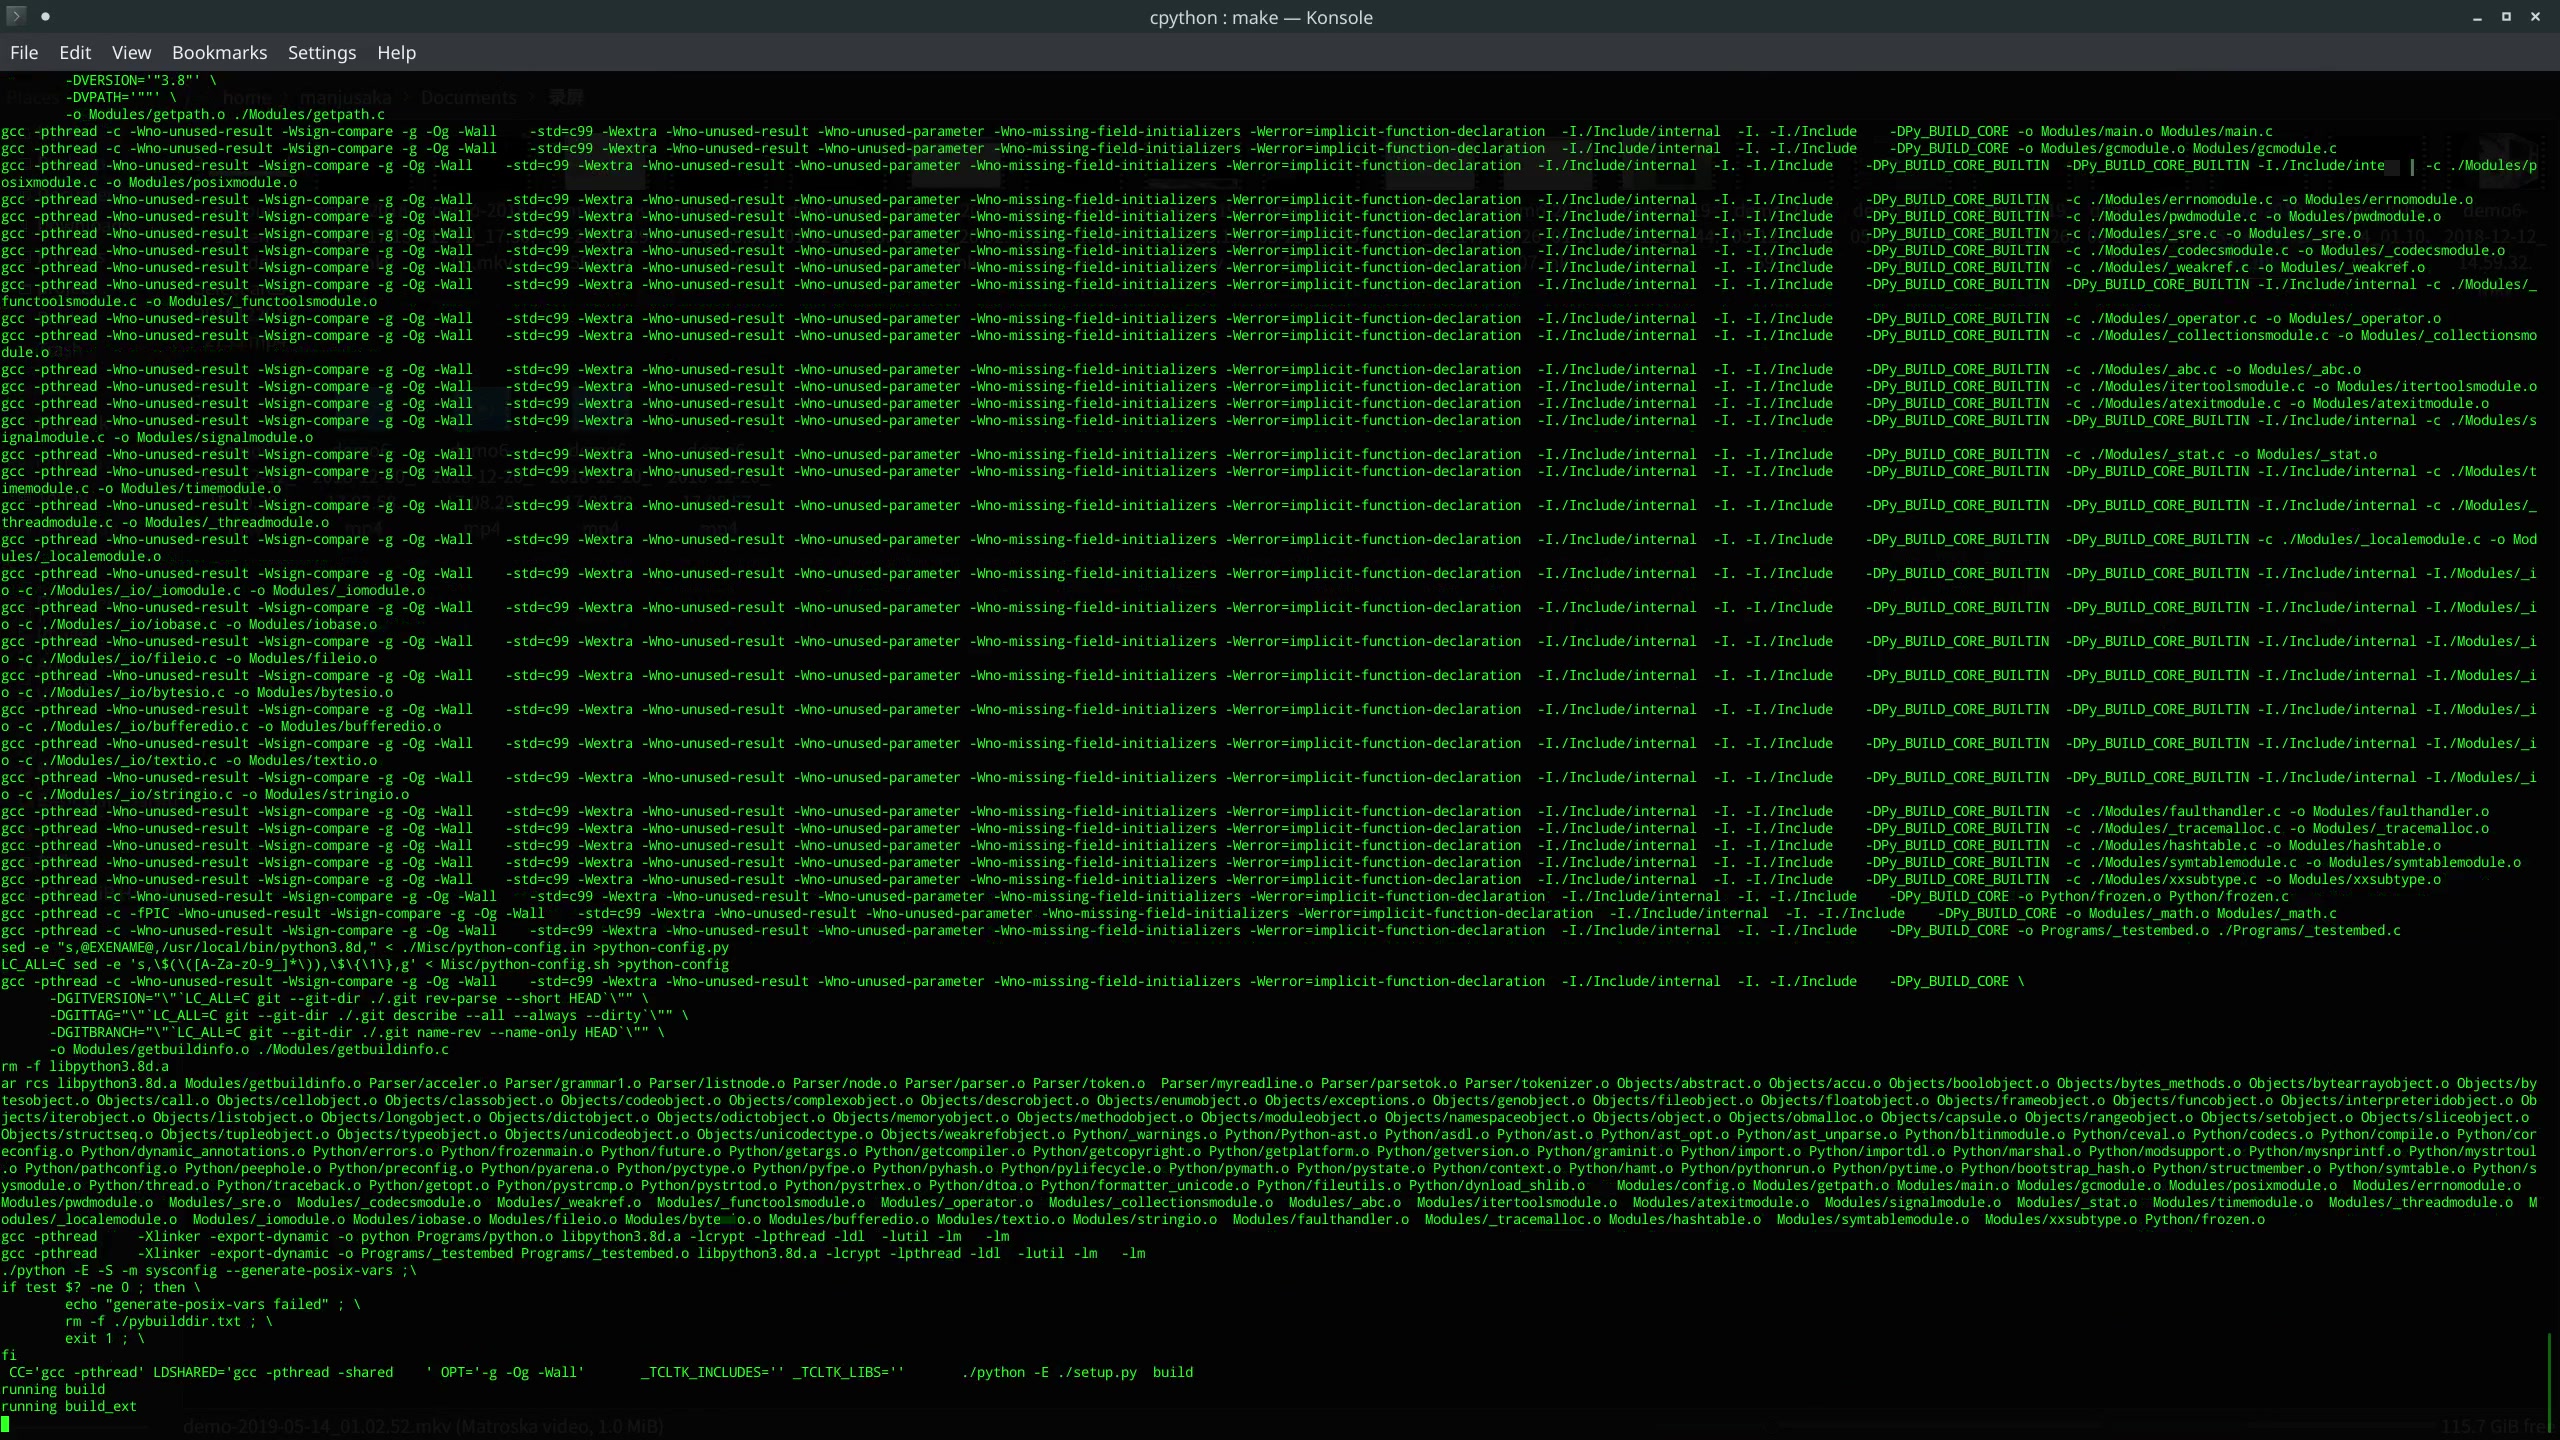
Task: Open the Help menu
Action: [x=396, y=53]
